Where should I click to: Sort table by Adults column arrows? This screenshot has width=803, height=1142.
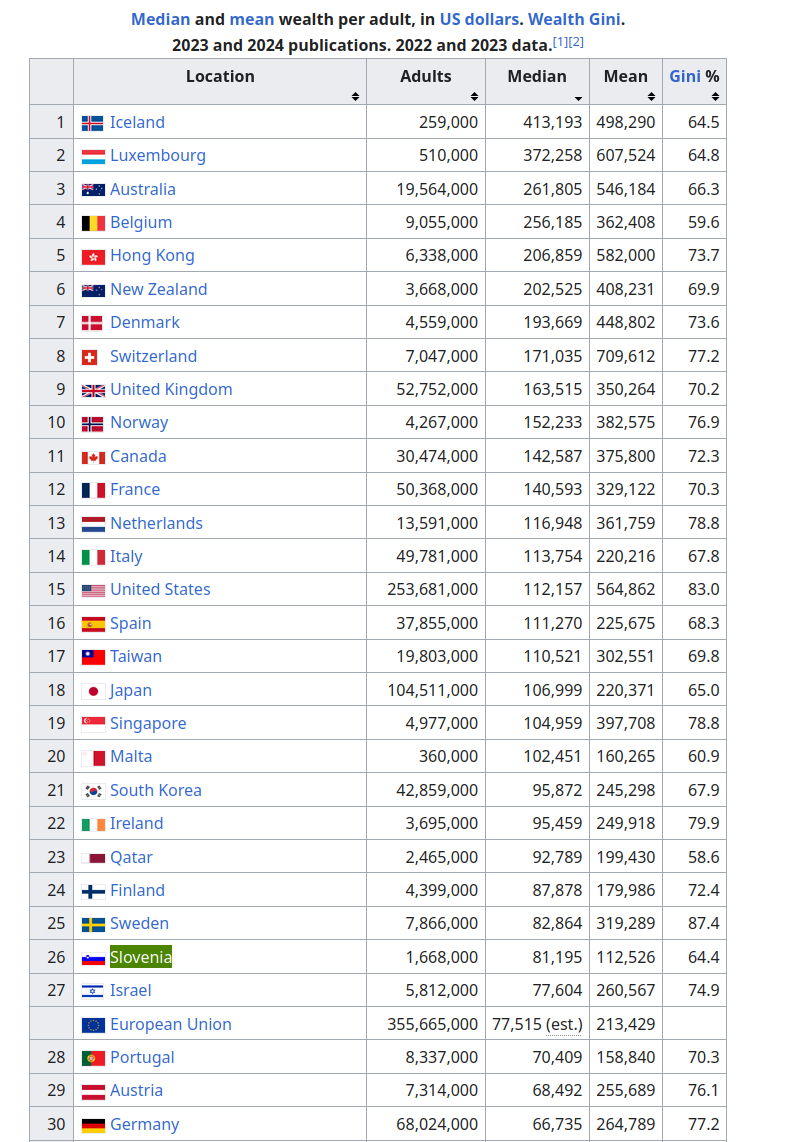point(474,96)
